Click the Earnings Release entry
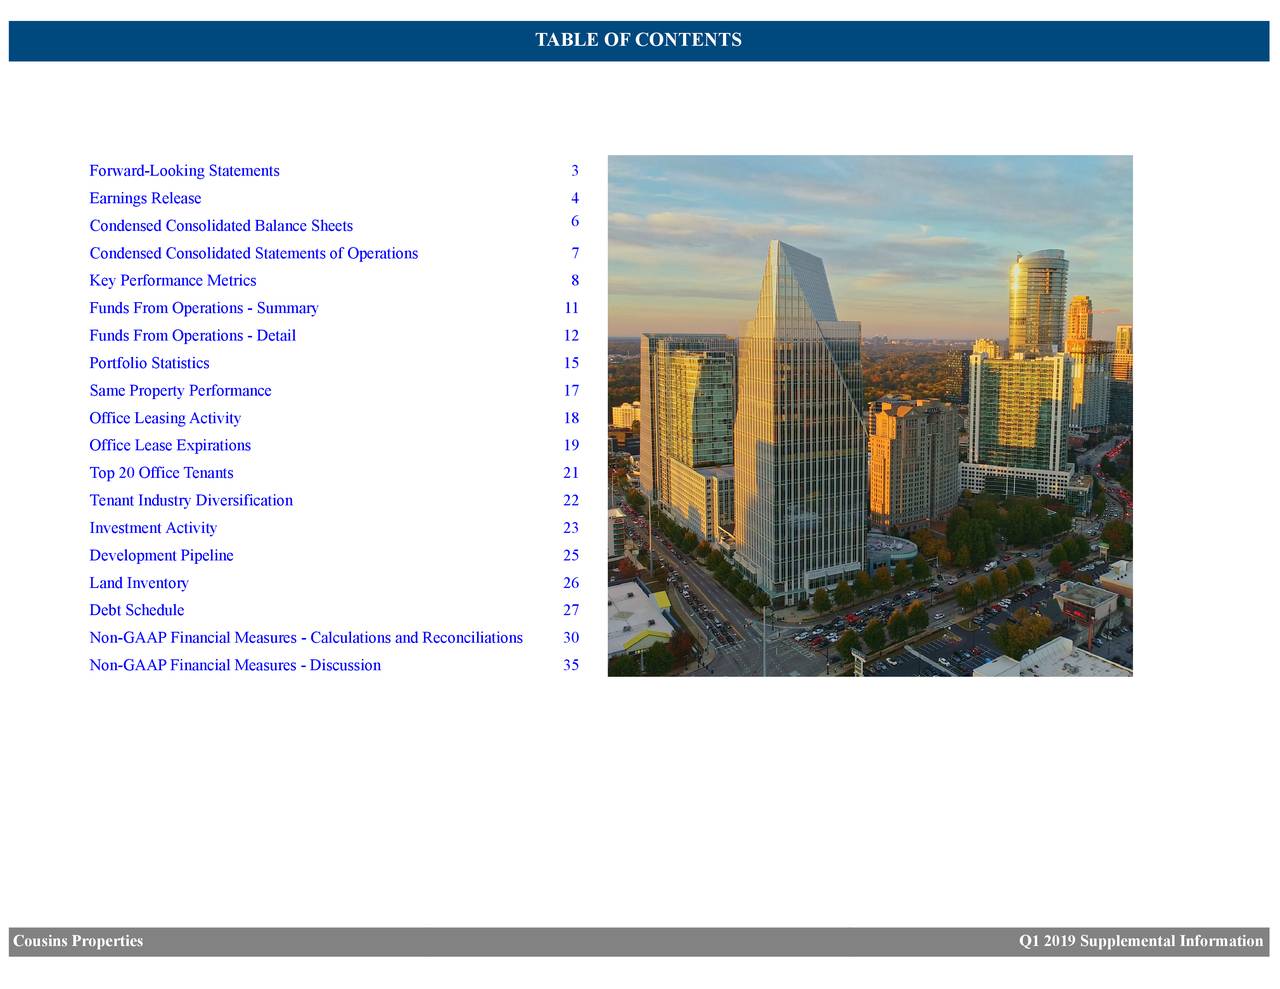1280x989 pixels. tap(144, 197)
